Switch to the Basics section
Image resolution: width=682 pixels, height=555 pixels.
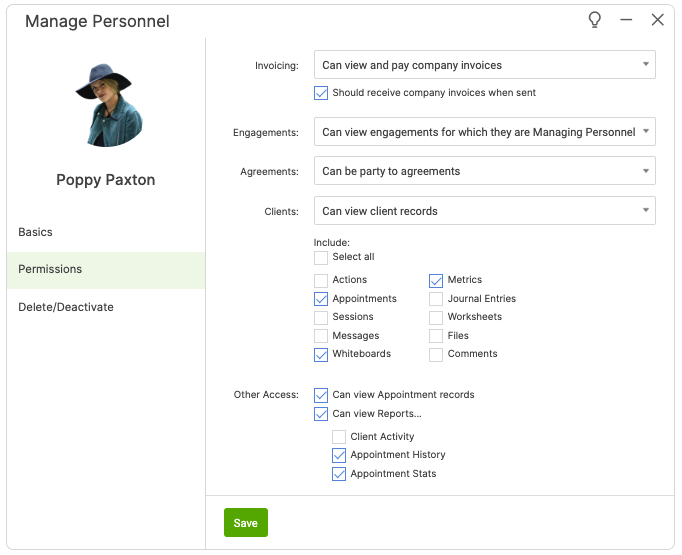[x=36, y=232]
